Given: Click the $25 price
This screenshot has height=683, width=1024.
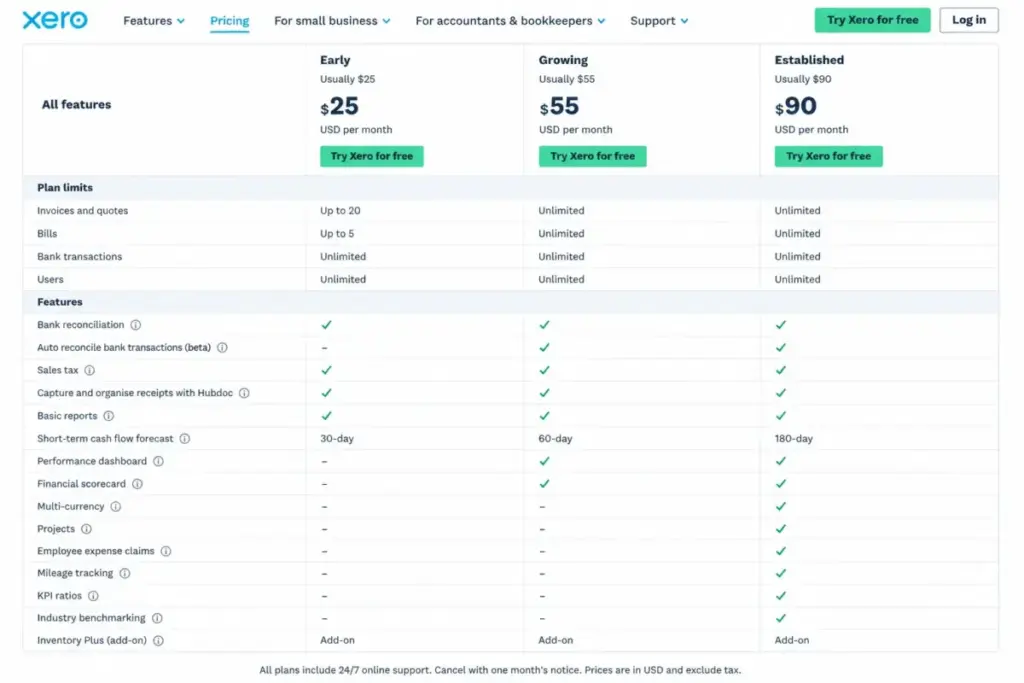Looking at the screenshot, I should click(x=339, y=106).
